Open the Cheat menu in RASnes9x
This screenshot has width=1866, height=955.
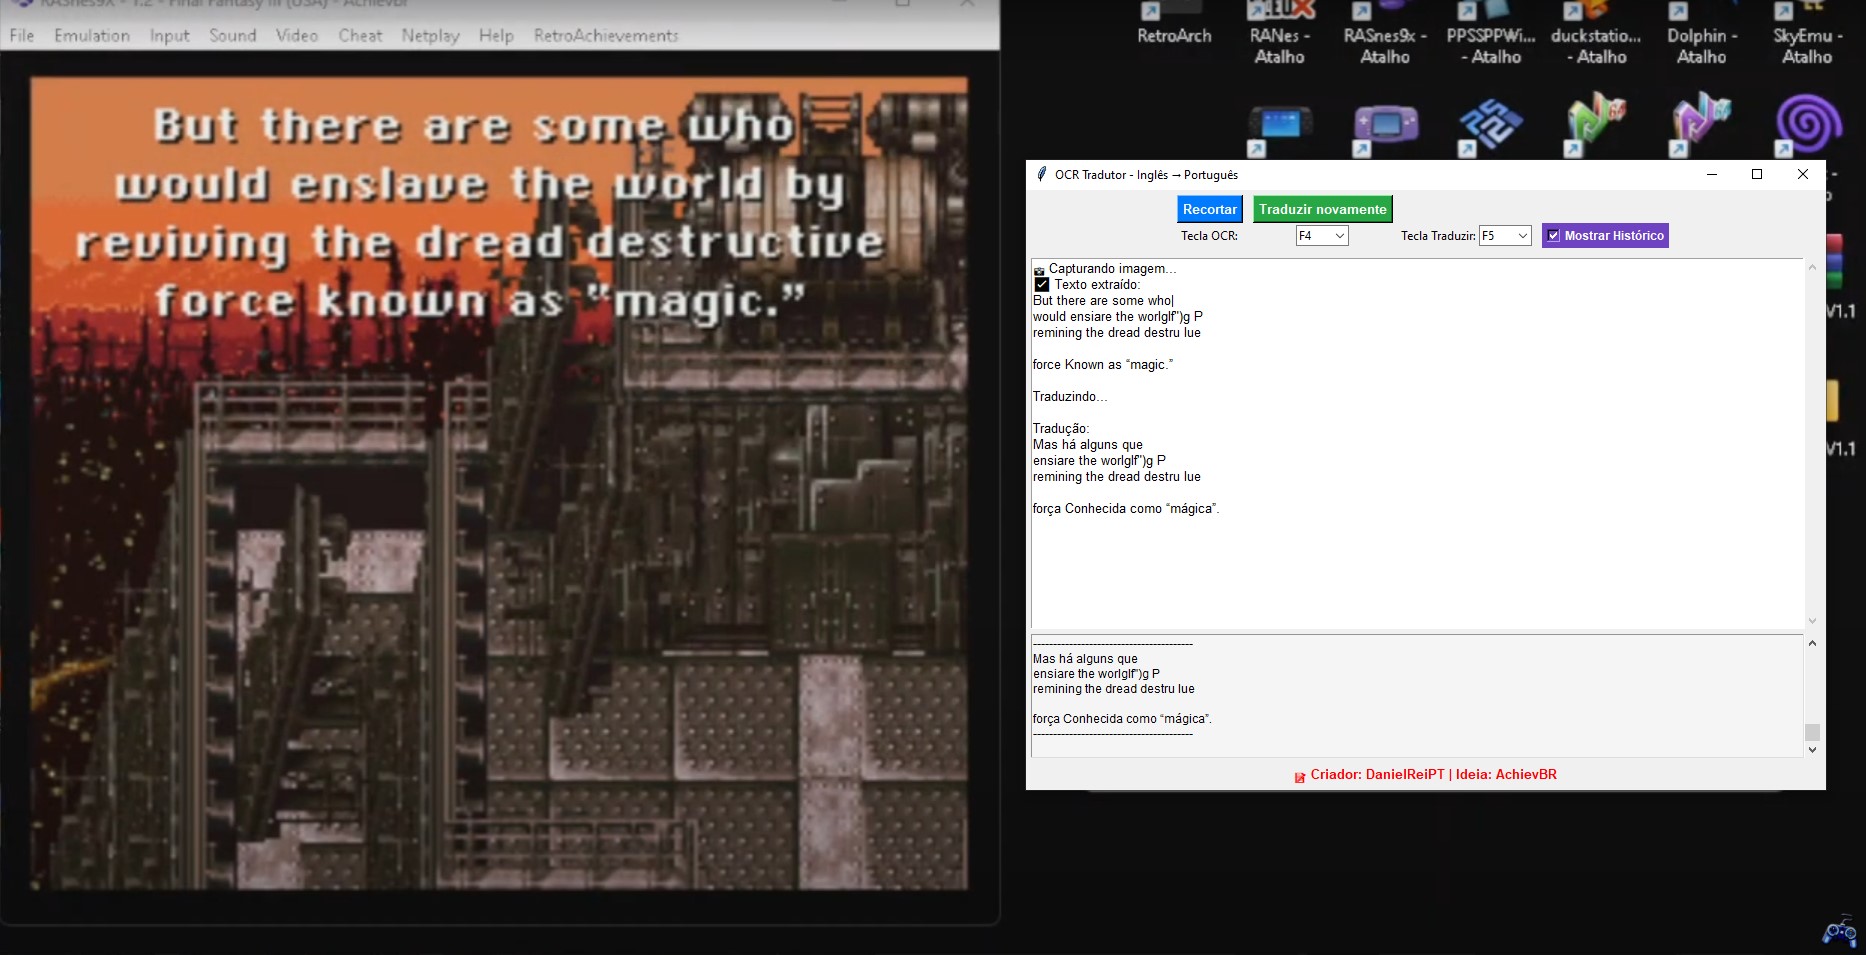(360, 35)
